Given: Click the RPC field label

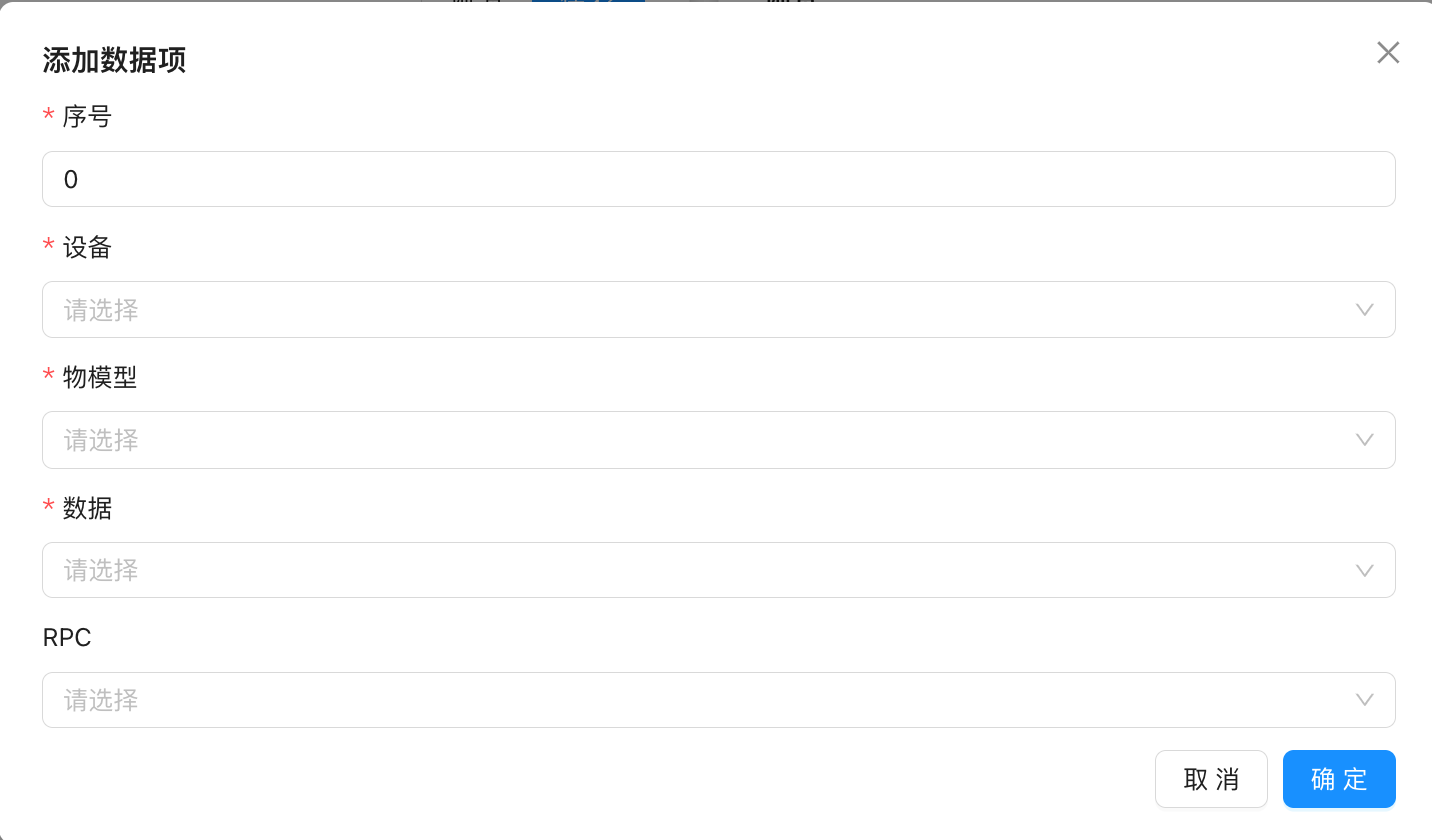Looking at the screenshot, I should pyautogui.click(x=67, y=638).
